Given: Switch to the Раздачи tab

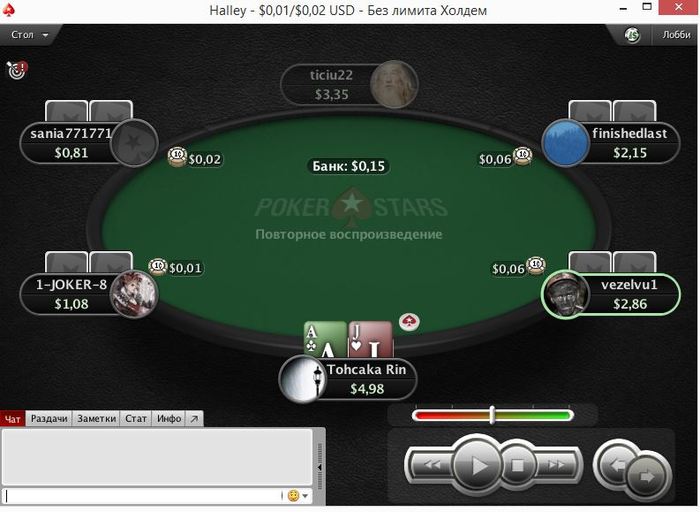Looking at the screenshot, I should tap(49, 419).
